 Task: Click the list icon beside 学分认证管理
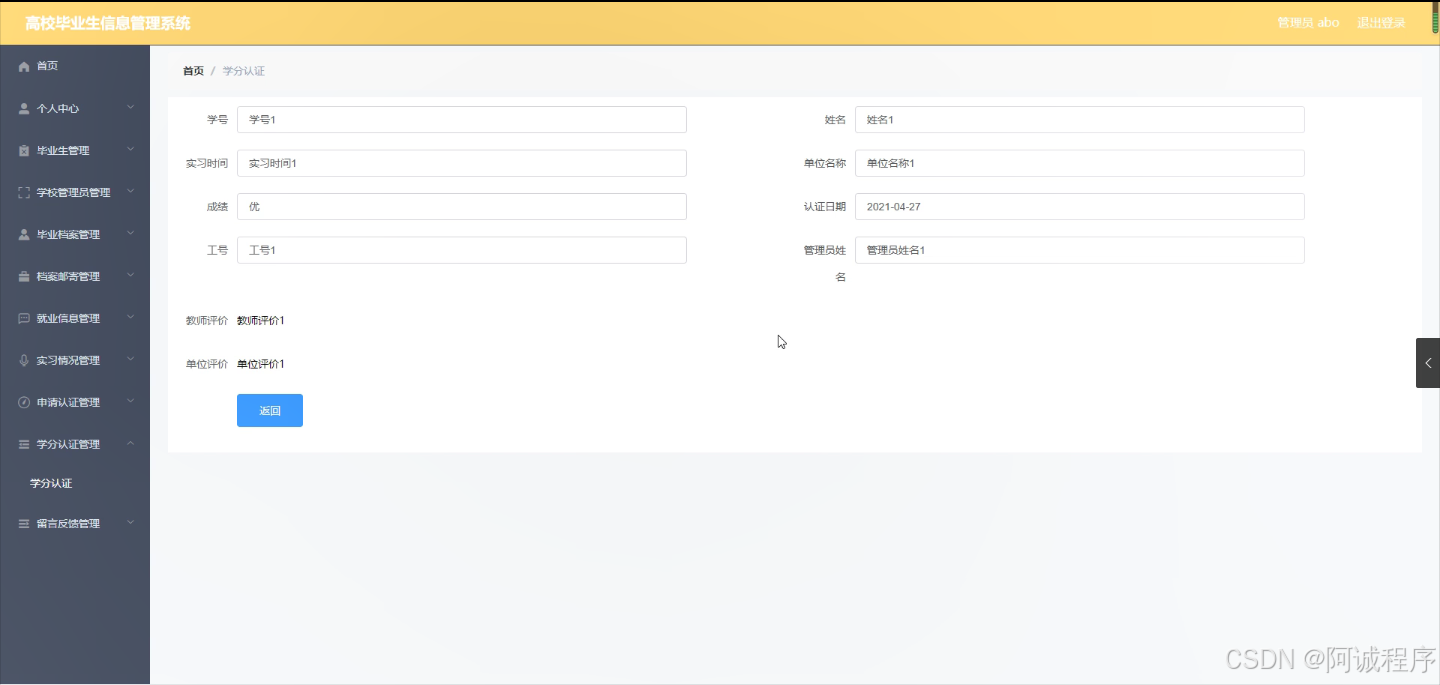[x=24, y=444]
